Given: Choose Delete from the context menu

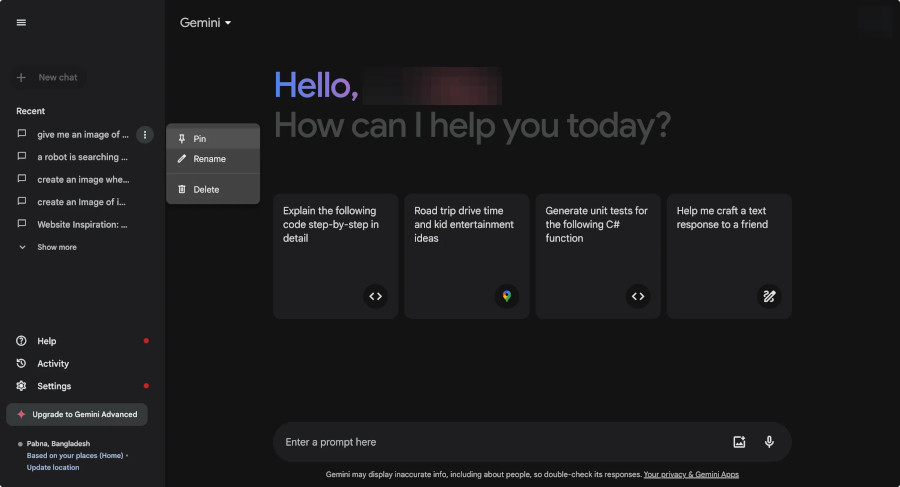Looking at the screenshot, I should point(213,189).
